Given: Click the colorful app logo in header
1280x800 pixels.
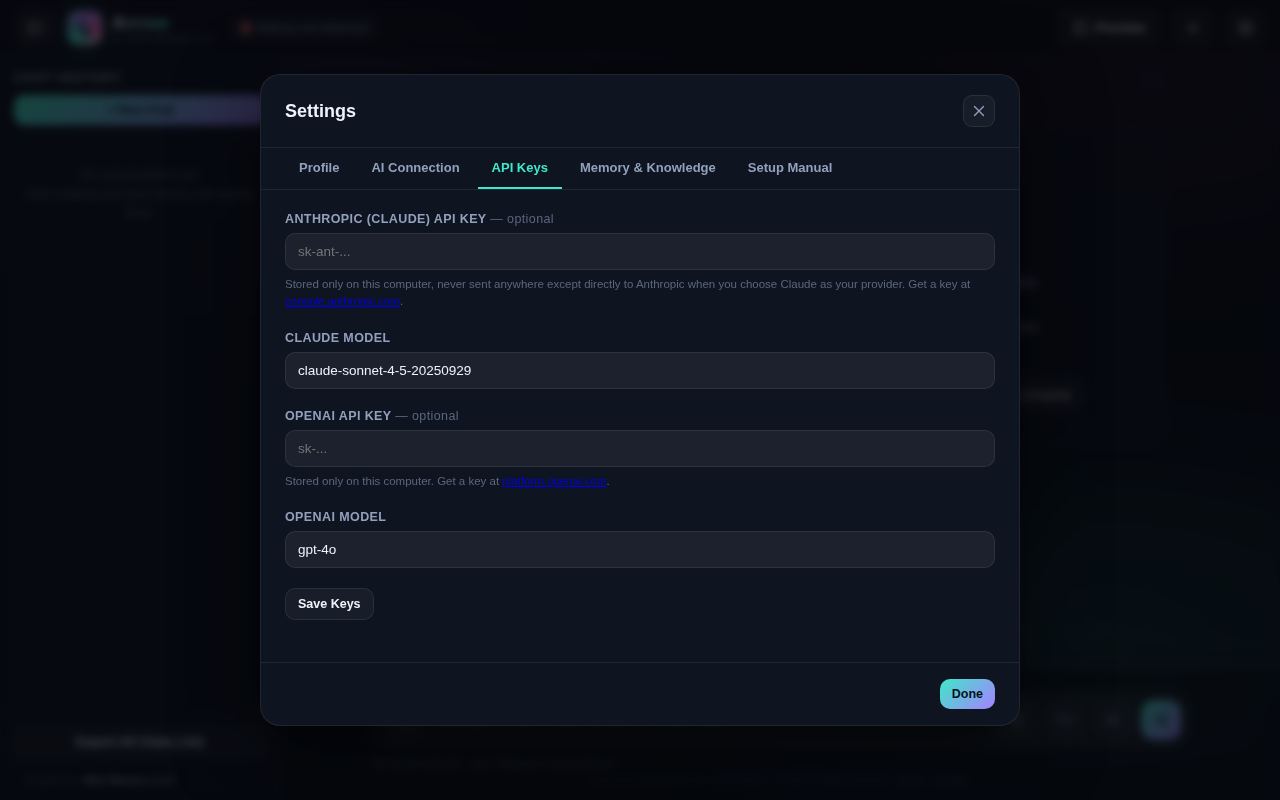Looking at the screenshot, I should point(85,28).
